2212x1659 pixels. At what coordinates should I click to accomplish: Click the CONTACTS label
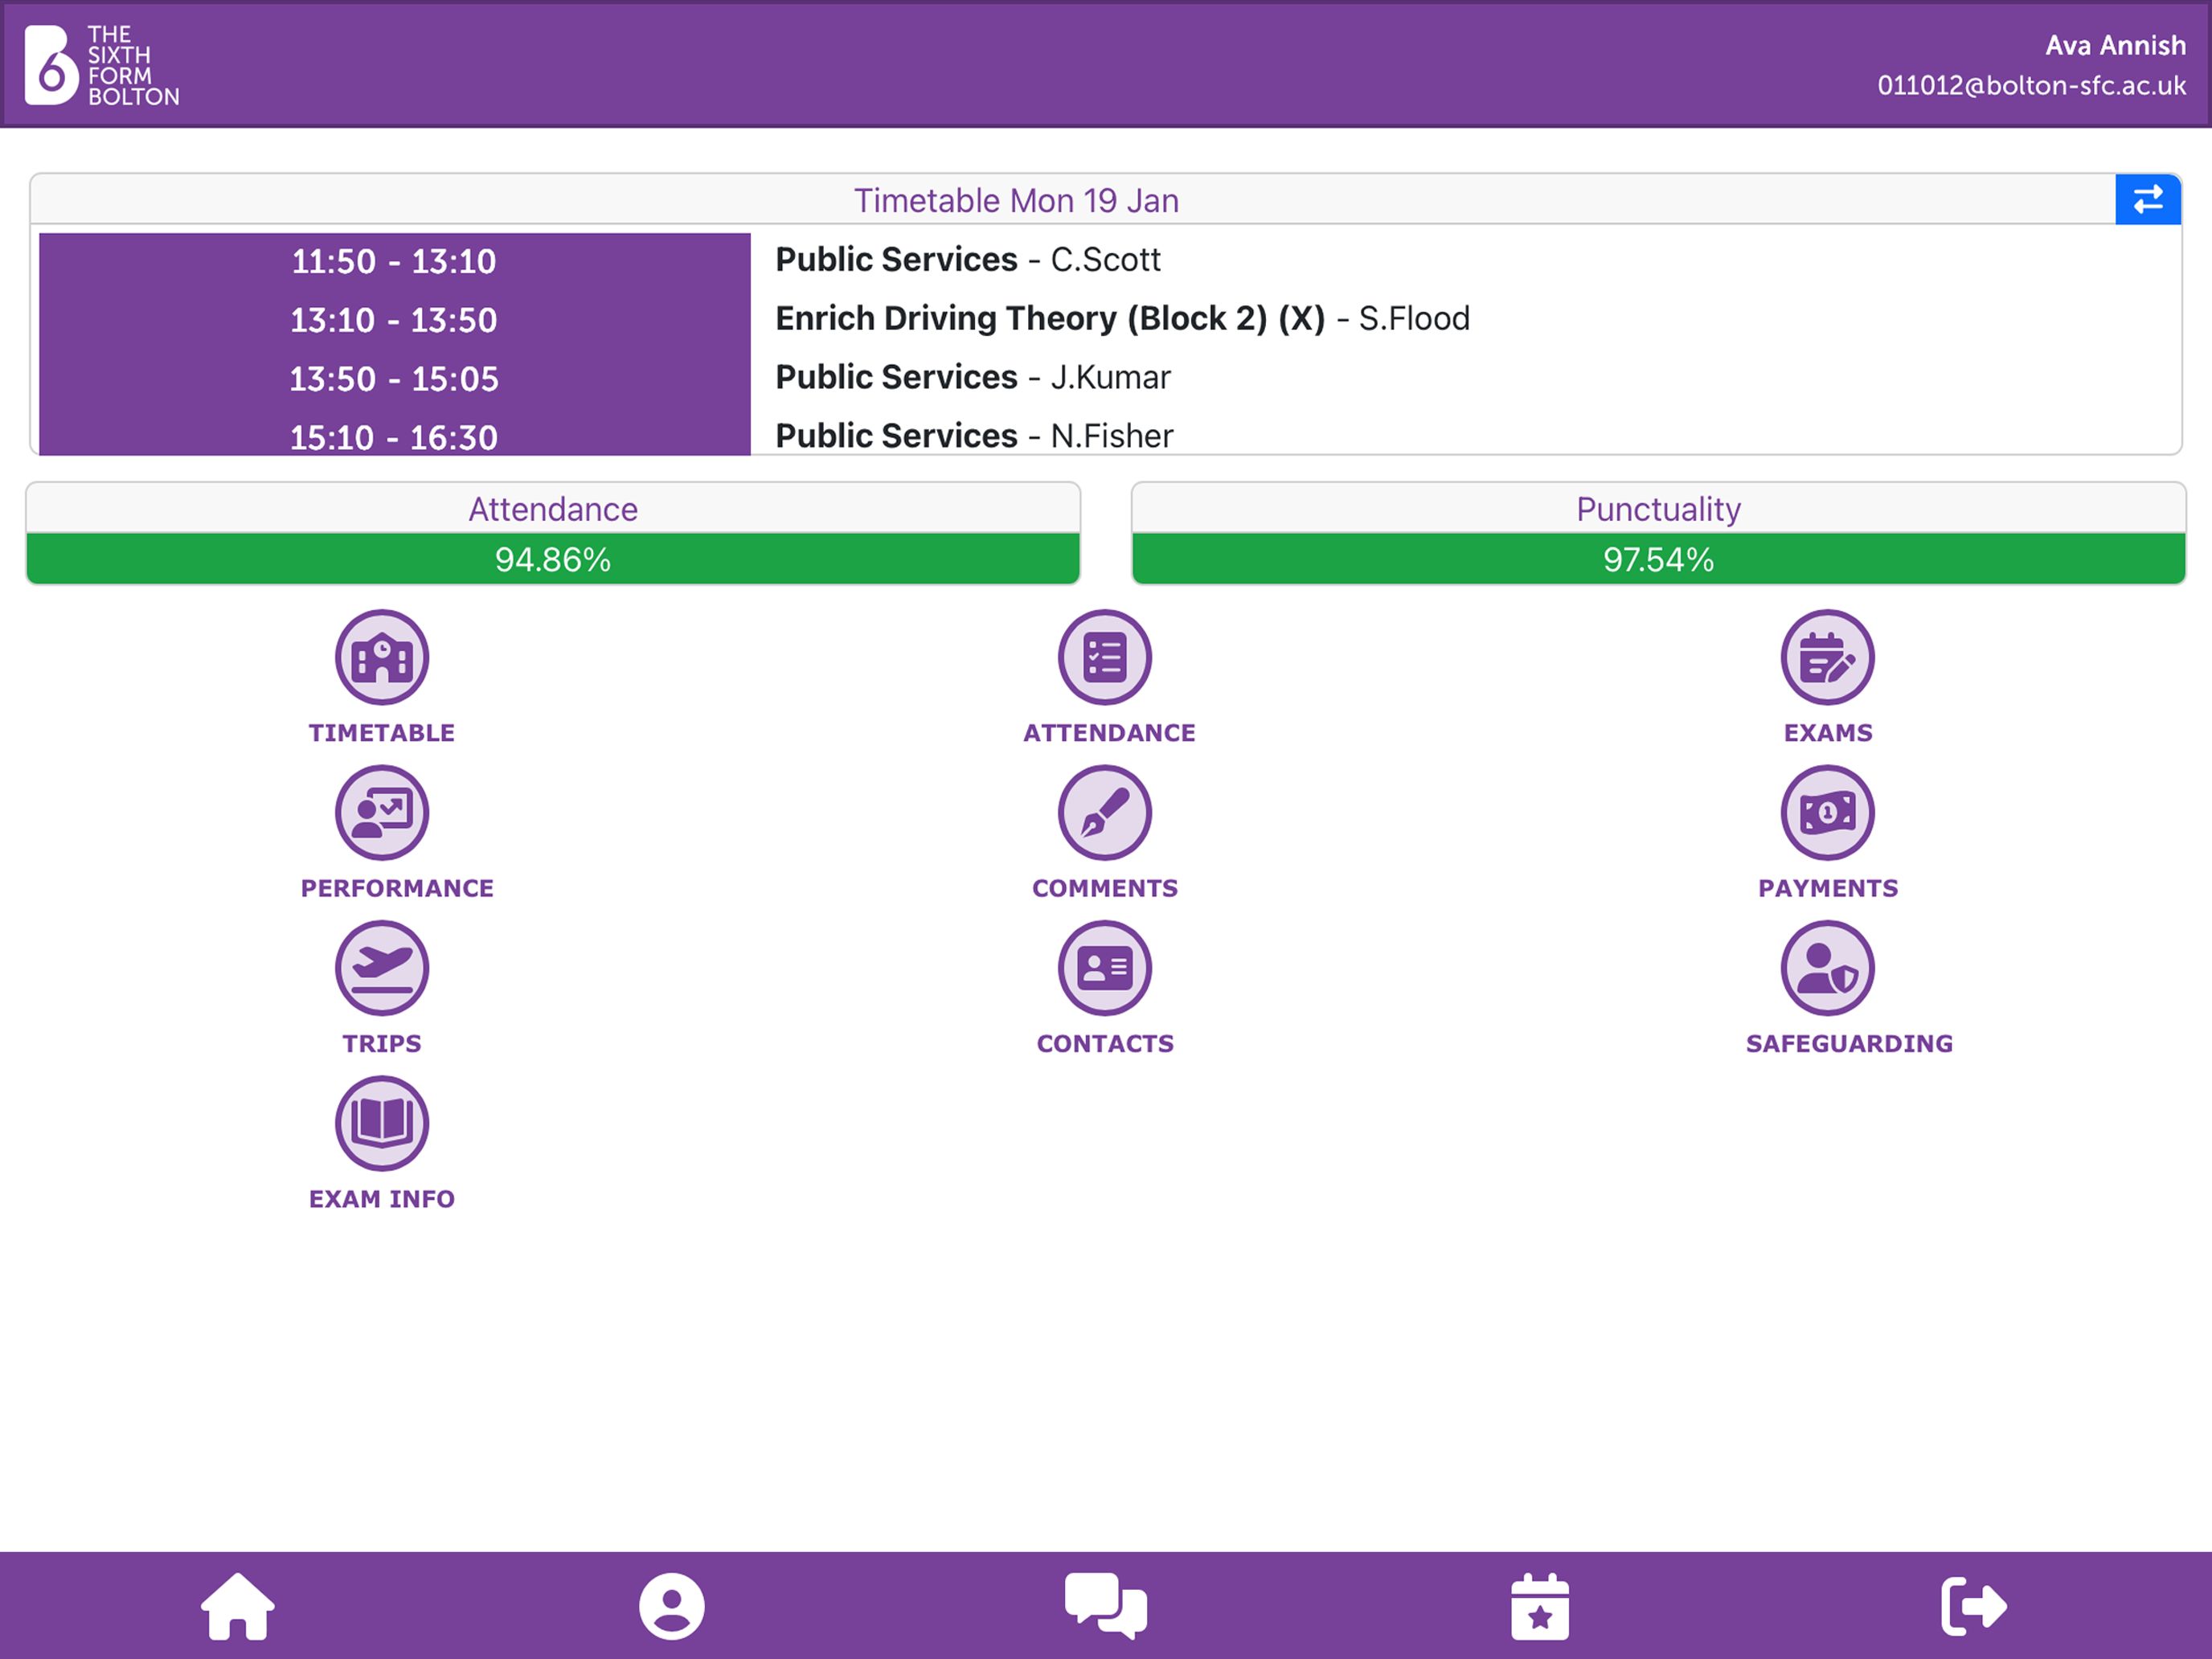click(x=1105, y=1043)
